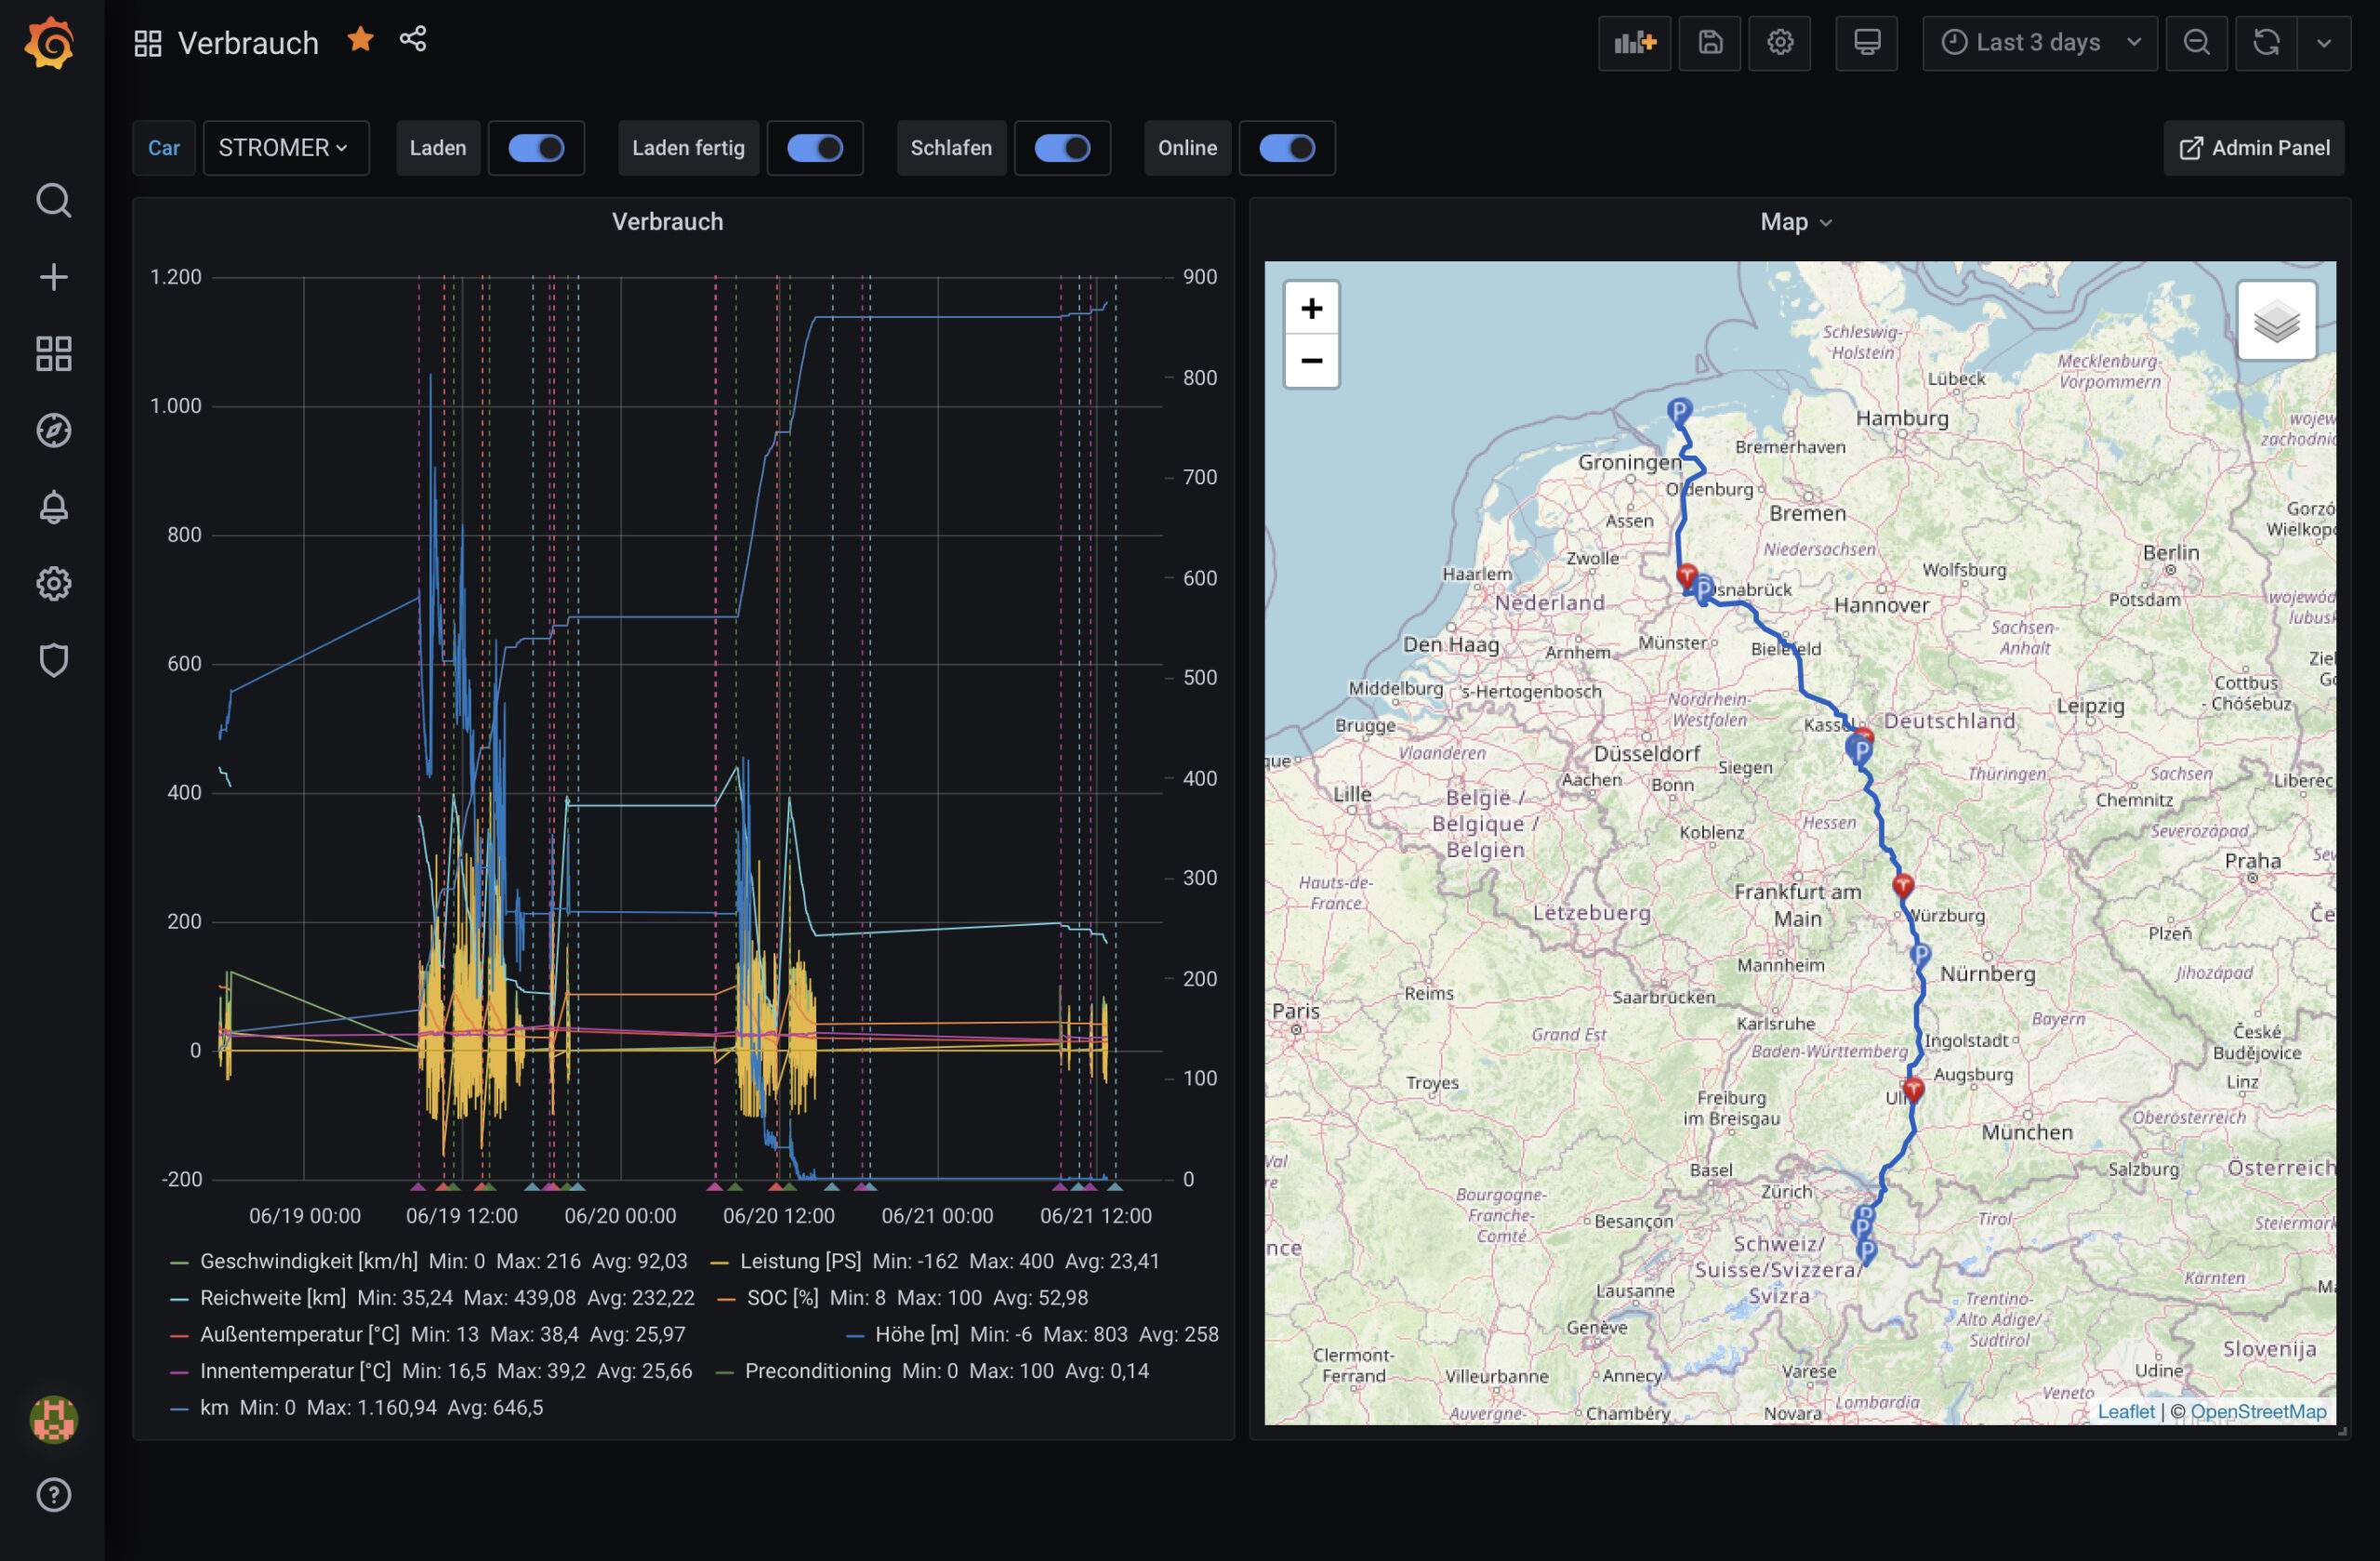Save dashboard using the floppy disk icon
Screen dimensions: 2380x1561
pos(1709,43)
